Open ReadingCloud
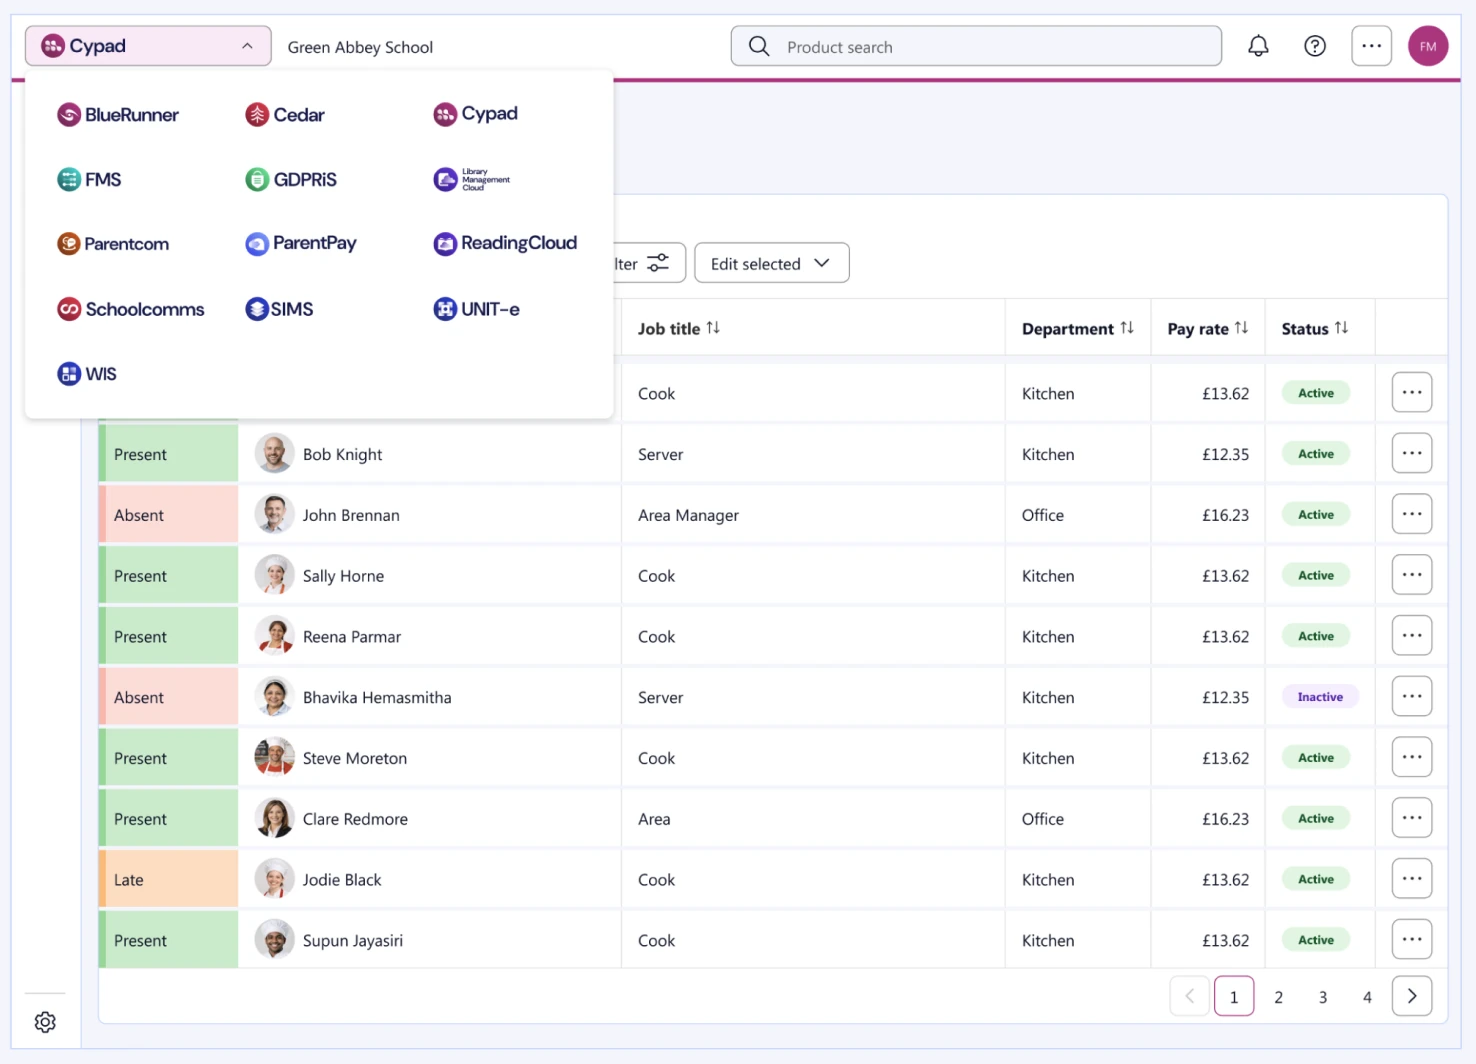The height and width of the screenshot is (1064, 1476). [x=505, y=243]
